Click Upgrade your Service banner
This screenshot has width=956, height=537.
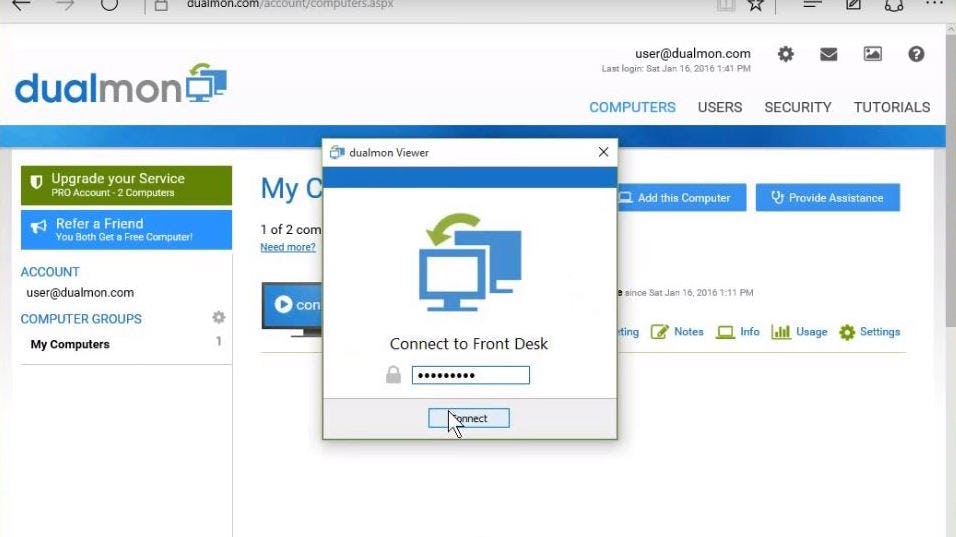[126, 185]
